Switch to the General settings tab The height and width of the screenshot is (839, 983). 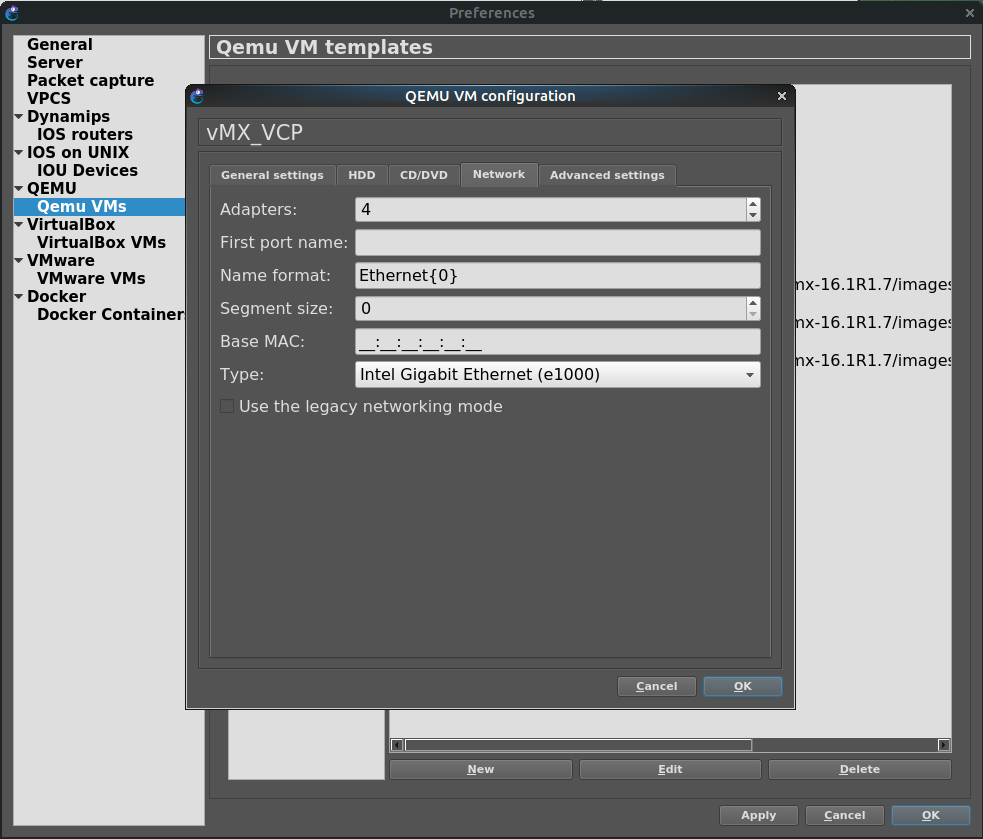pyautogui.click(x=272, y=175)
